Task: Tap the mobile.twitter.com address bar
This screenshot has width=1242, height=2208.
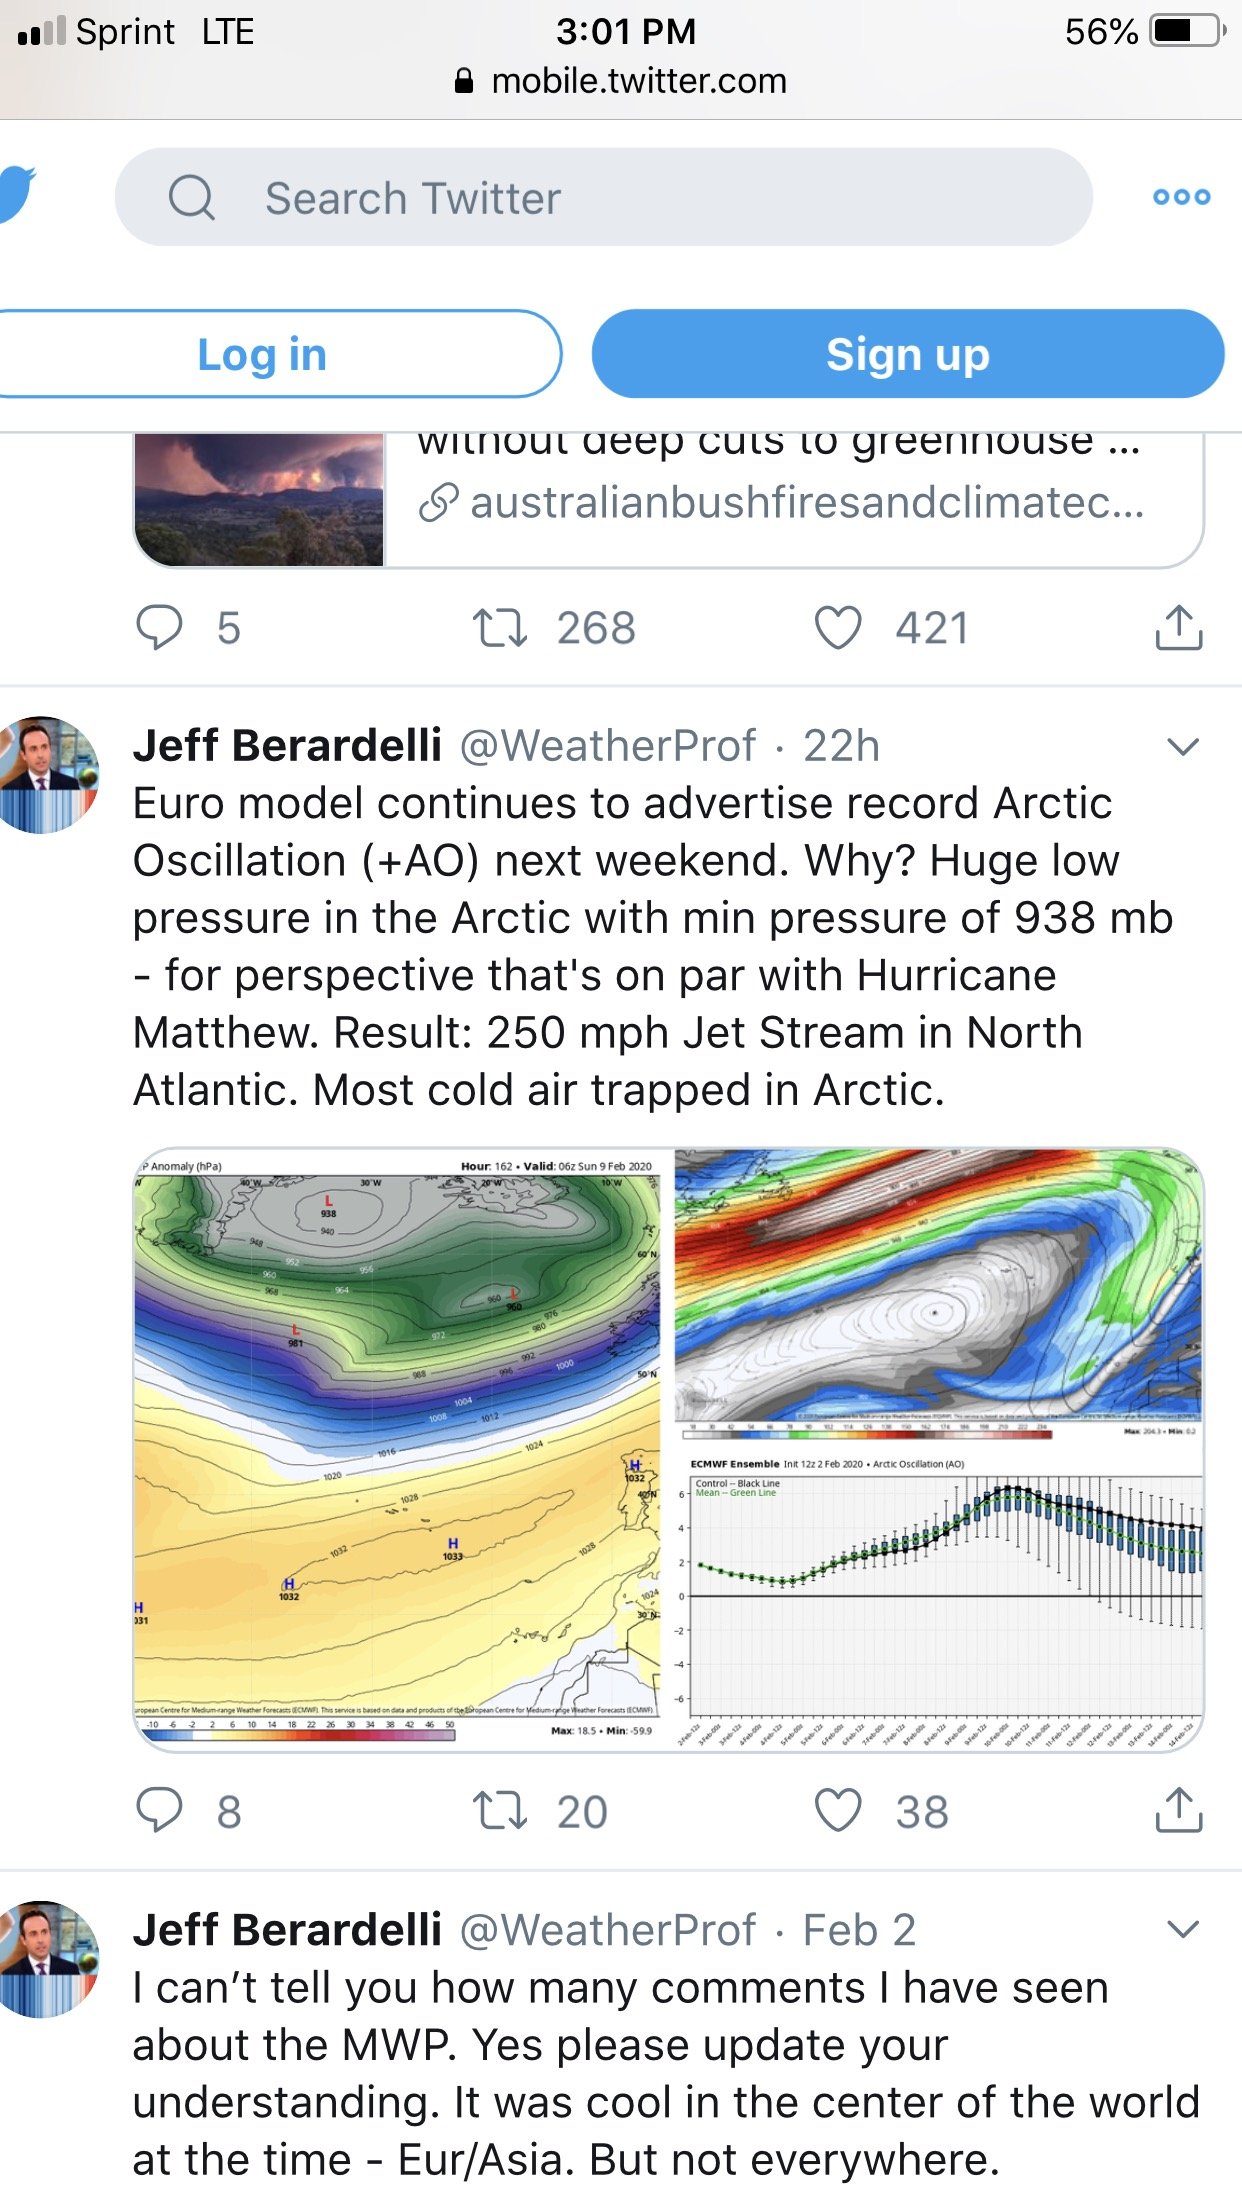Action: (621, 81)
